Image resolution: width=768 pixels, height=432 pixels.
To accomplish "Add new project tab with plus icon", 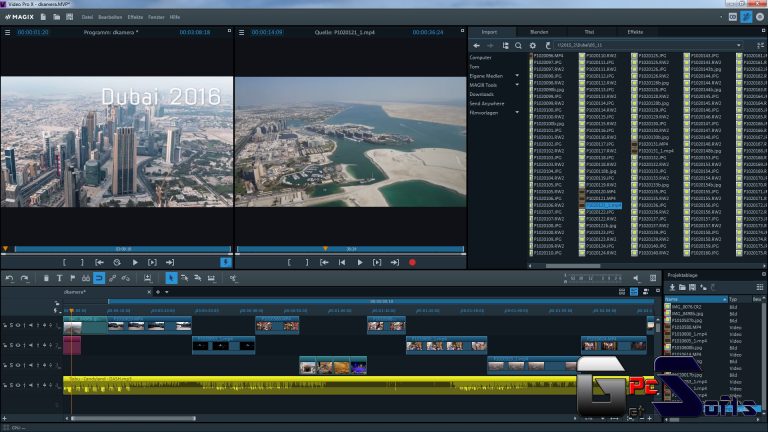I will (158, 292).
